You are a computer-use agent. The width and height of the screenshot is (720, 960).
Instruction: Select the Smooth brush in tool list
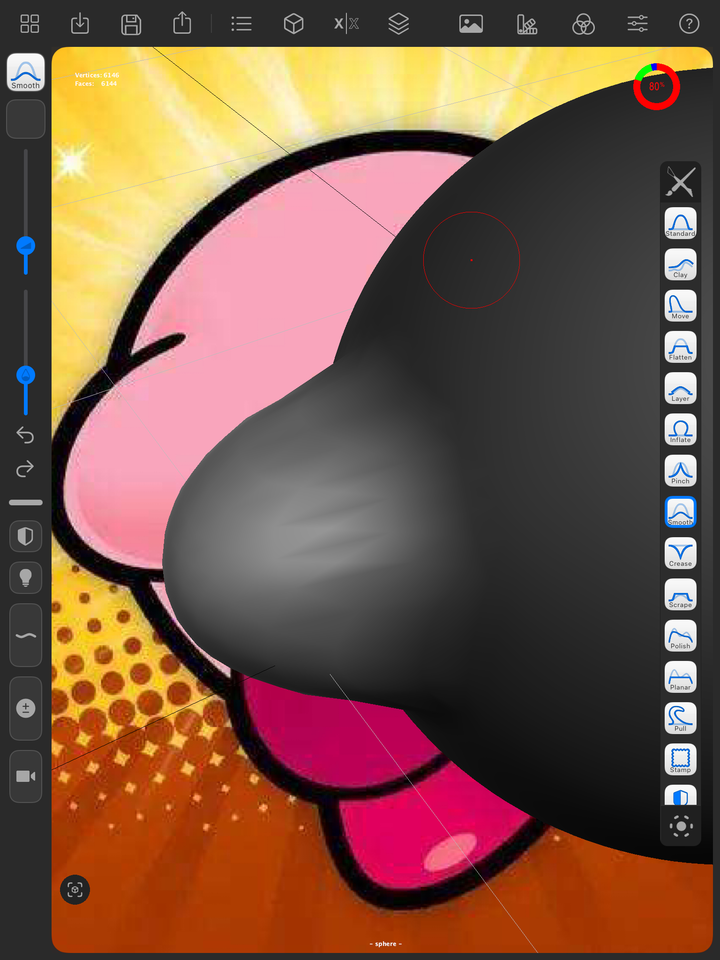point(681,512)
